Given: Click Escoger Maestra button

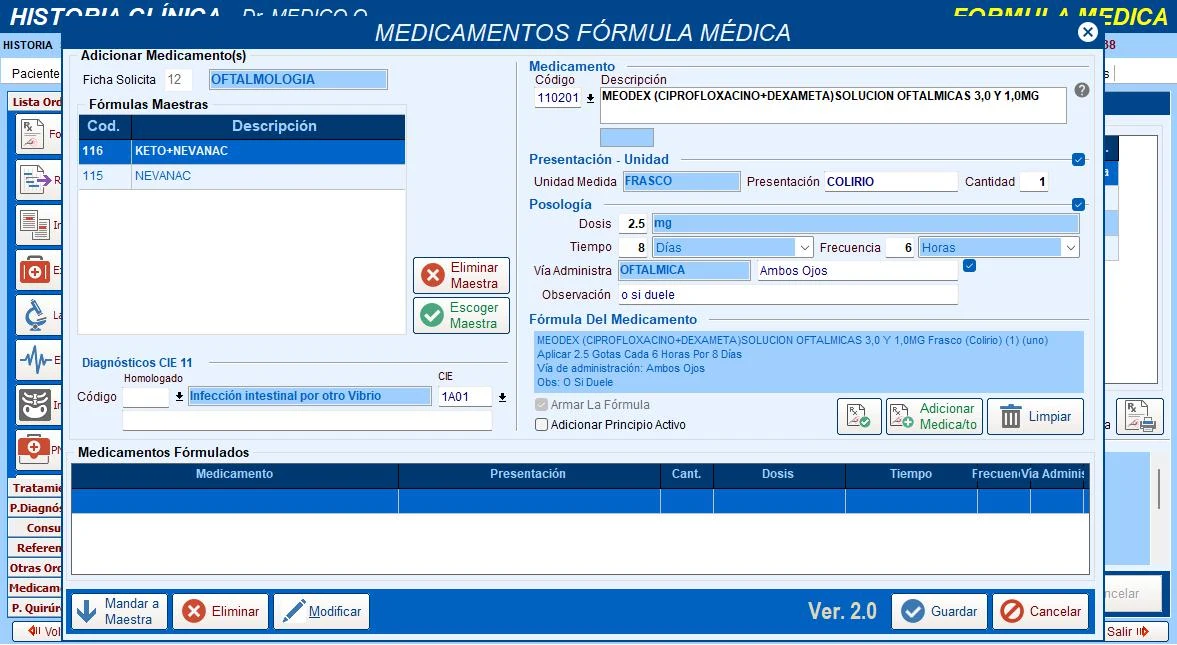Looking at the screenshot, I should tap(461, 315).
